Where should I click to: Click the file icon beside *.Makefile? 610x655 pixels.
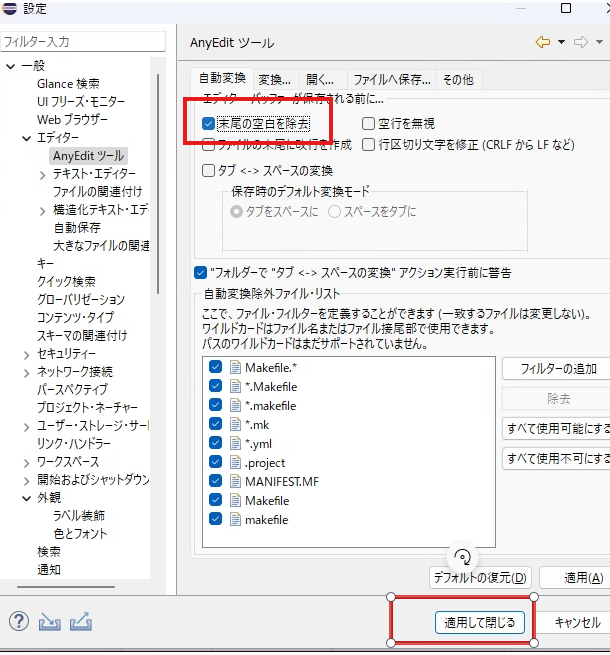pos(235,386)
